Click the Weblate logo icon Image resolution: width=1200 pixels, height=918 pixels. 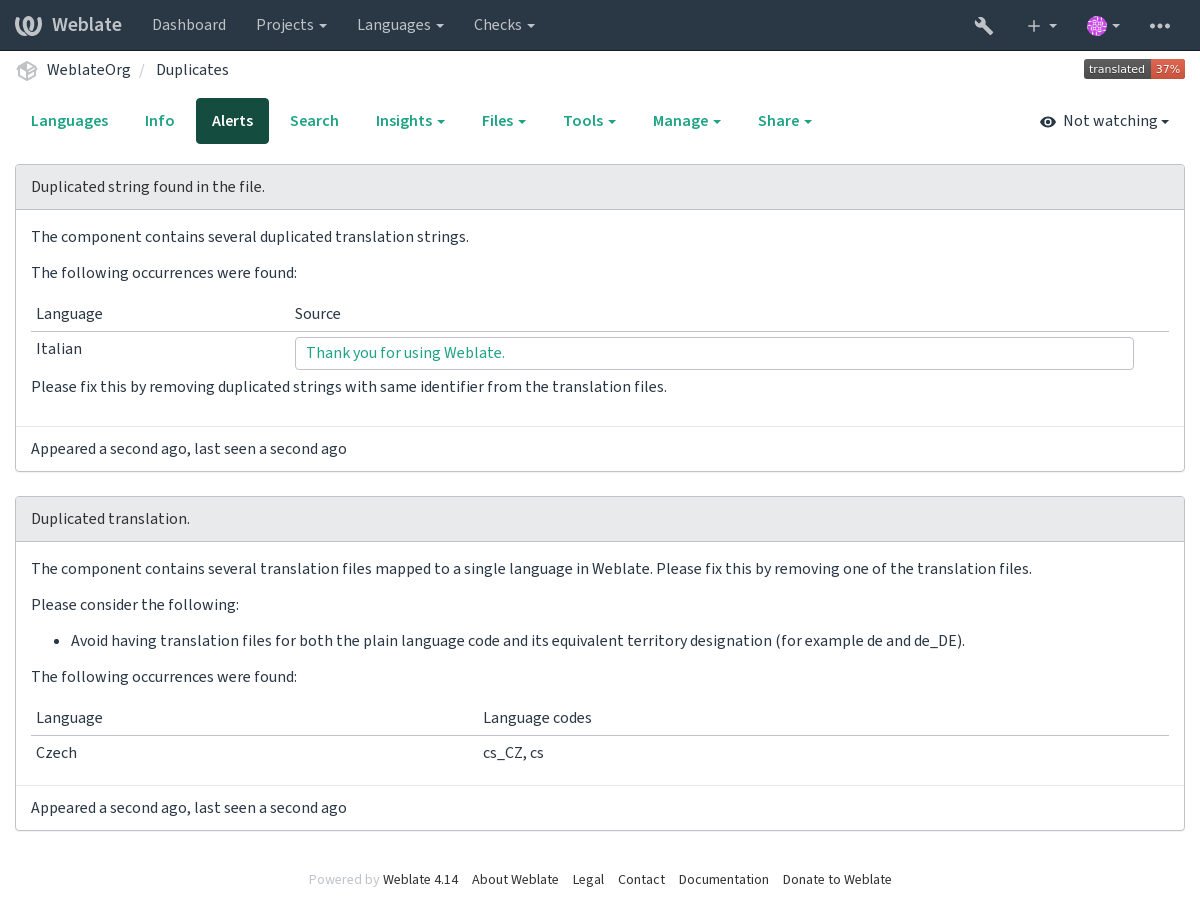(28, 25)
